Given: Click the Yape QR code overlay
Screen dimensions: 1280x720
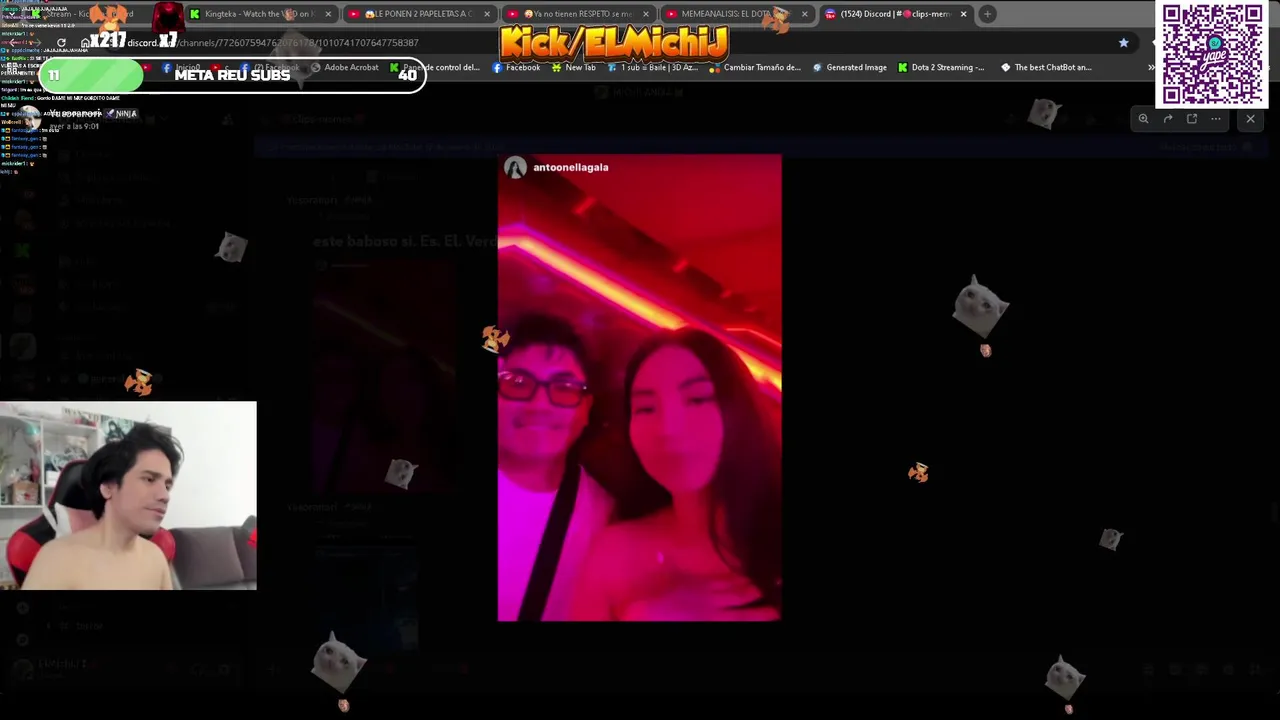Looking at the screenshot, I should point(1212,54).
